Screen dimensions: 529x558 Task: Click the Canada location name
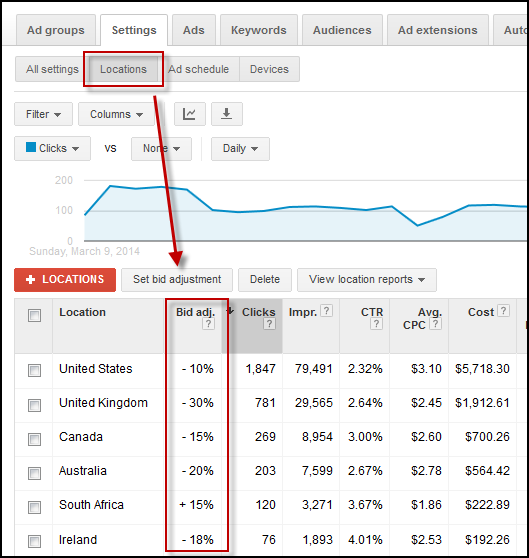pos(81,437)
